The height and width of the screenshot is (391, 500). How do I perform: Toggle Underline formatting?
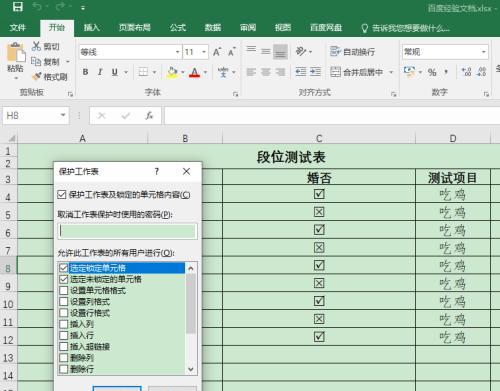click(115, 72)
